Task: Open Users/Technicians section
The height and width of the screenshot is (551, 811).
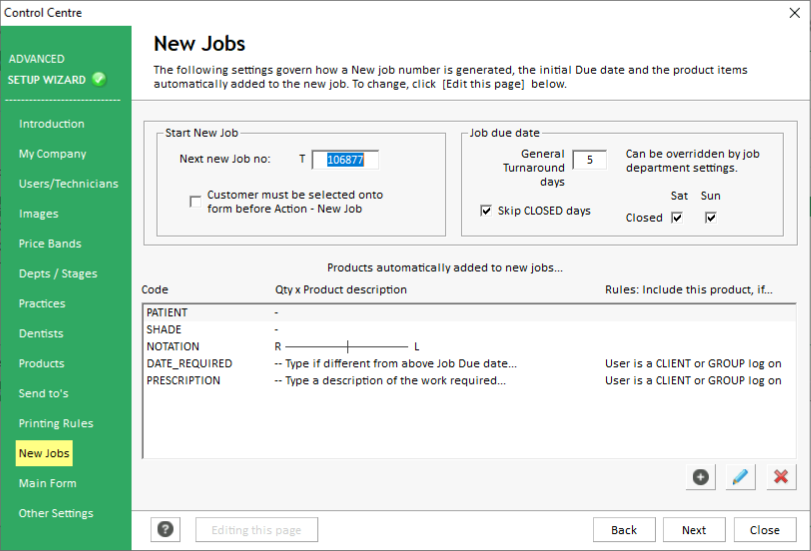Action: (x=69, y=184)
